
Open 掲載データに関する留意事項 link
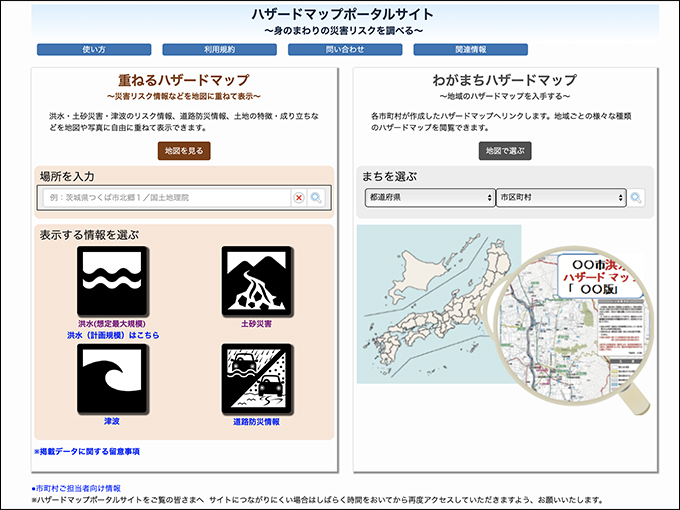(x=87, y=452)
